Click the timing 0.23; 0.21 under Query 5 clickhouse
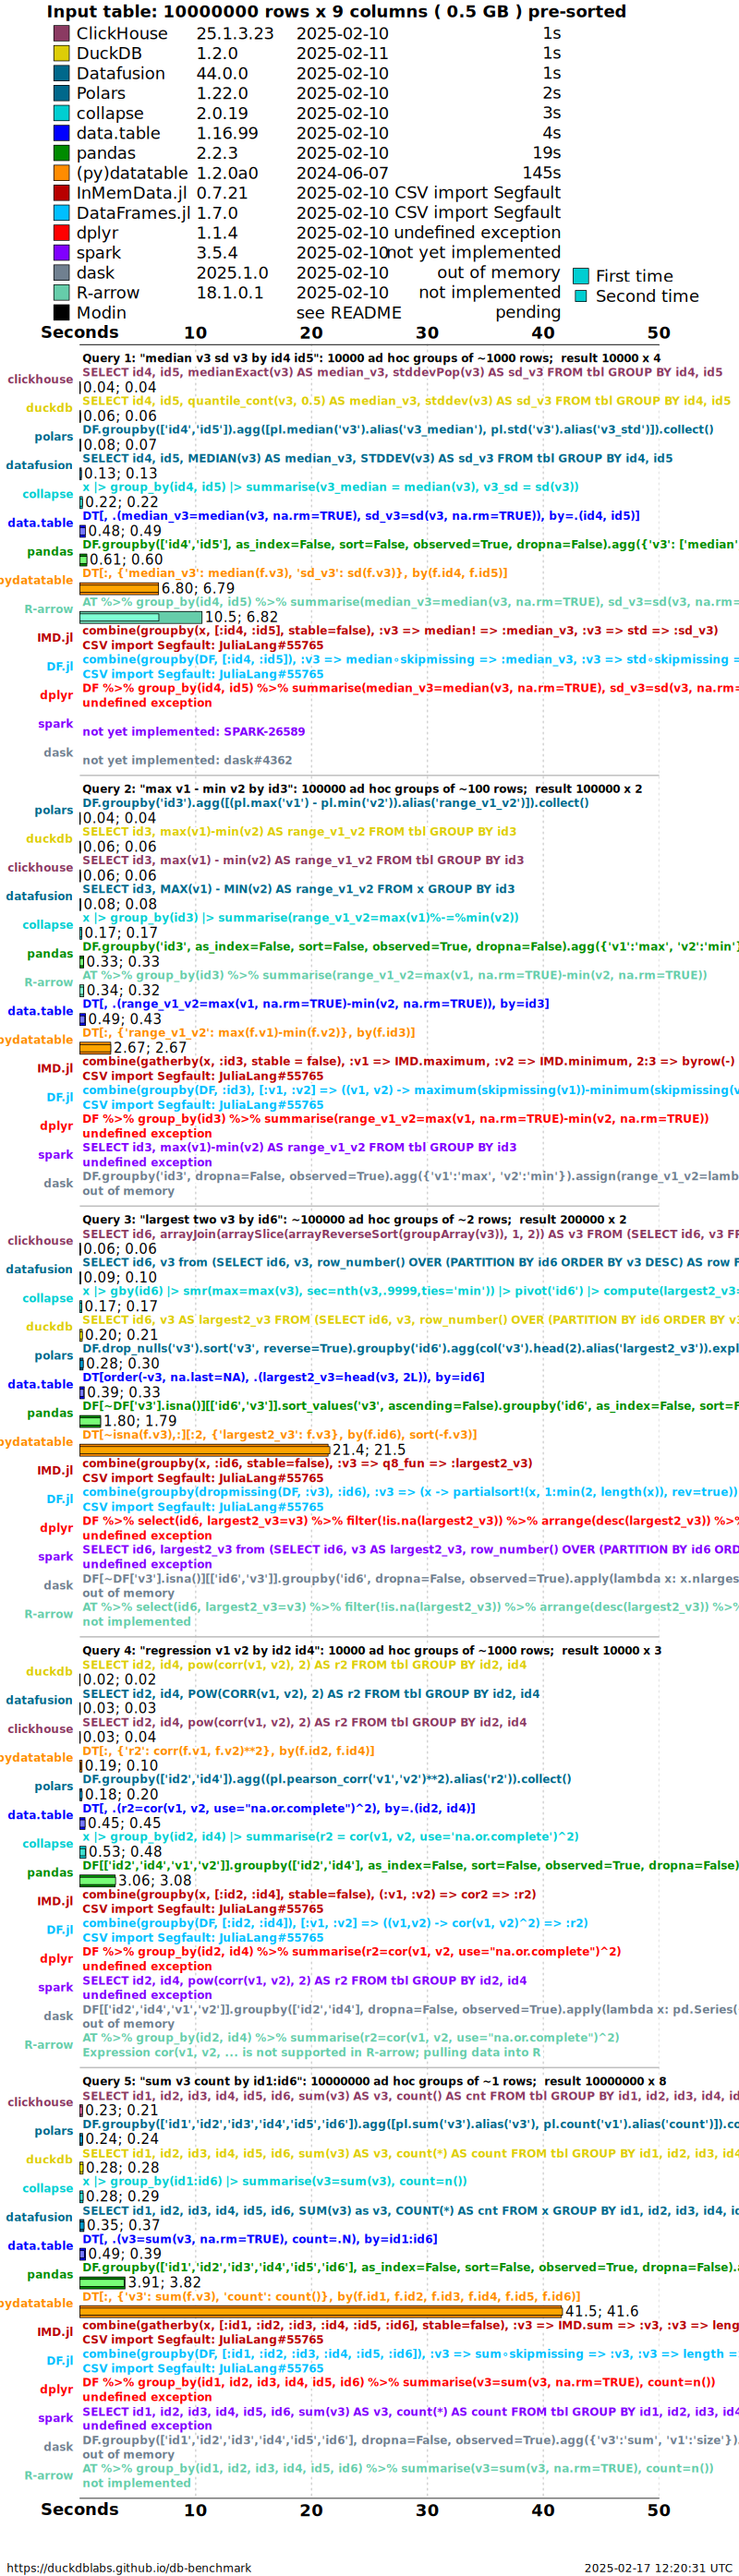 (120, 2110)
